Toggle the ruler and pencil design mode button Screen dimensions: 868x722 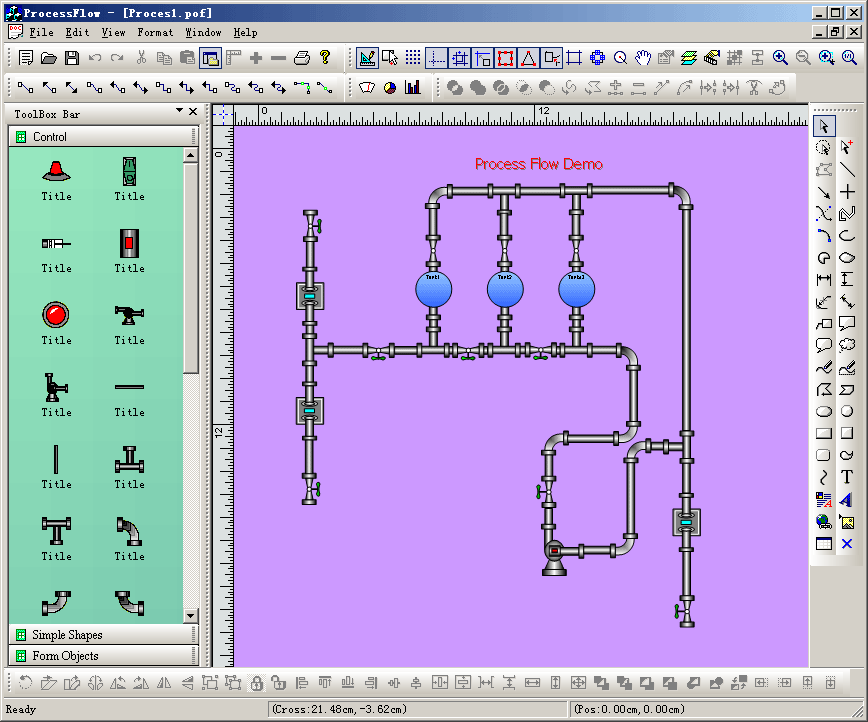pos(368,58)
